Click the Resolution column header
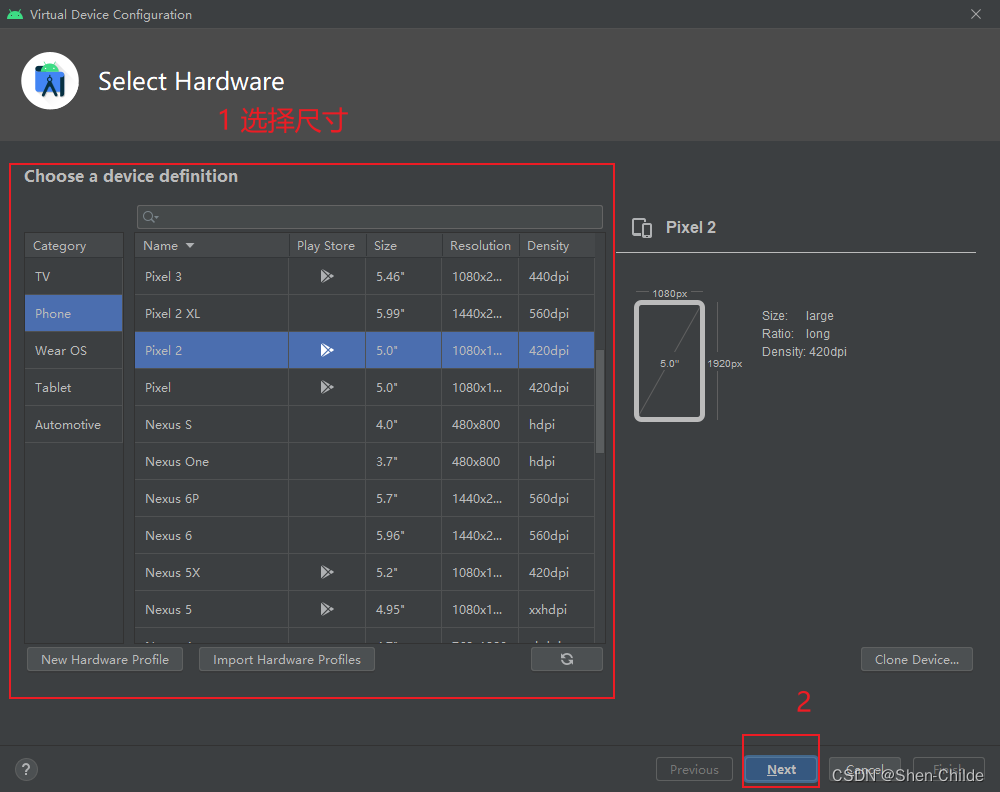The height and width of the screenshot is (792, 1000). pos(480,246)
